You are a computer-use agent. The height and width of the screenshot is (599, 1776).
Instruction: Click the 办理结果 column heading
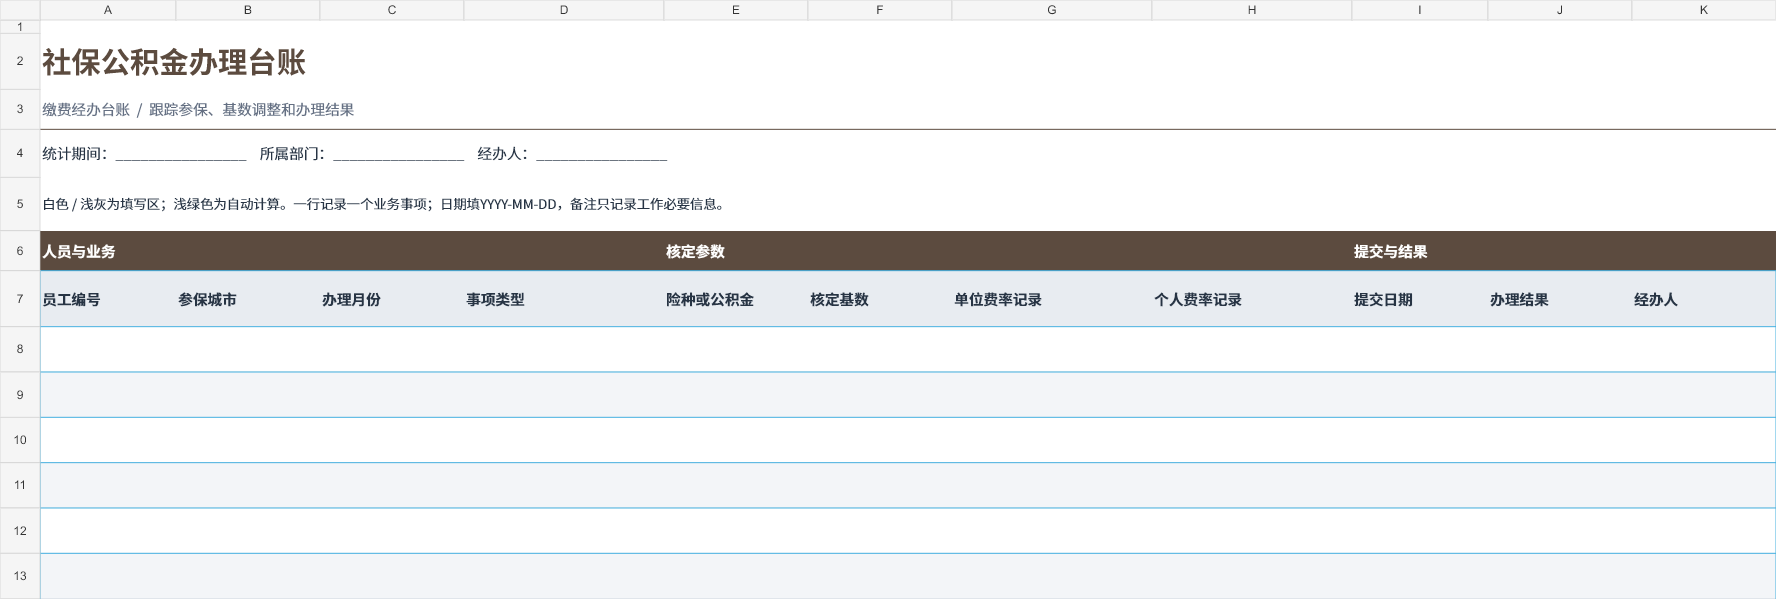click(x=1519, y=300)
